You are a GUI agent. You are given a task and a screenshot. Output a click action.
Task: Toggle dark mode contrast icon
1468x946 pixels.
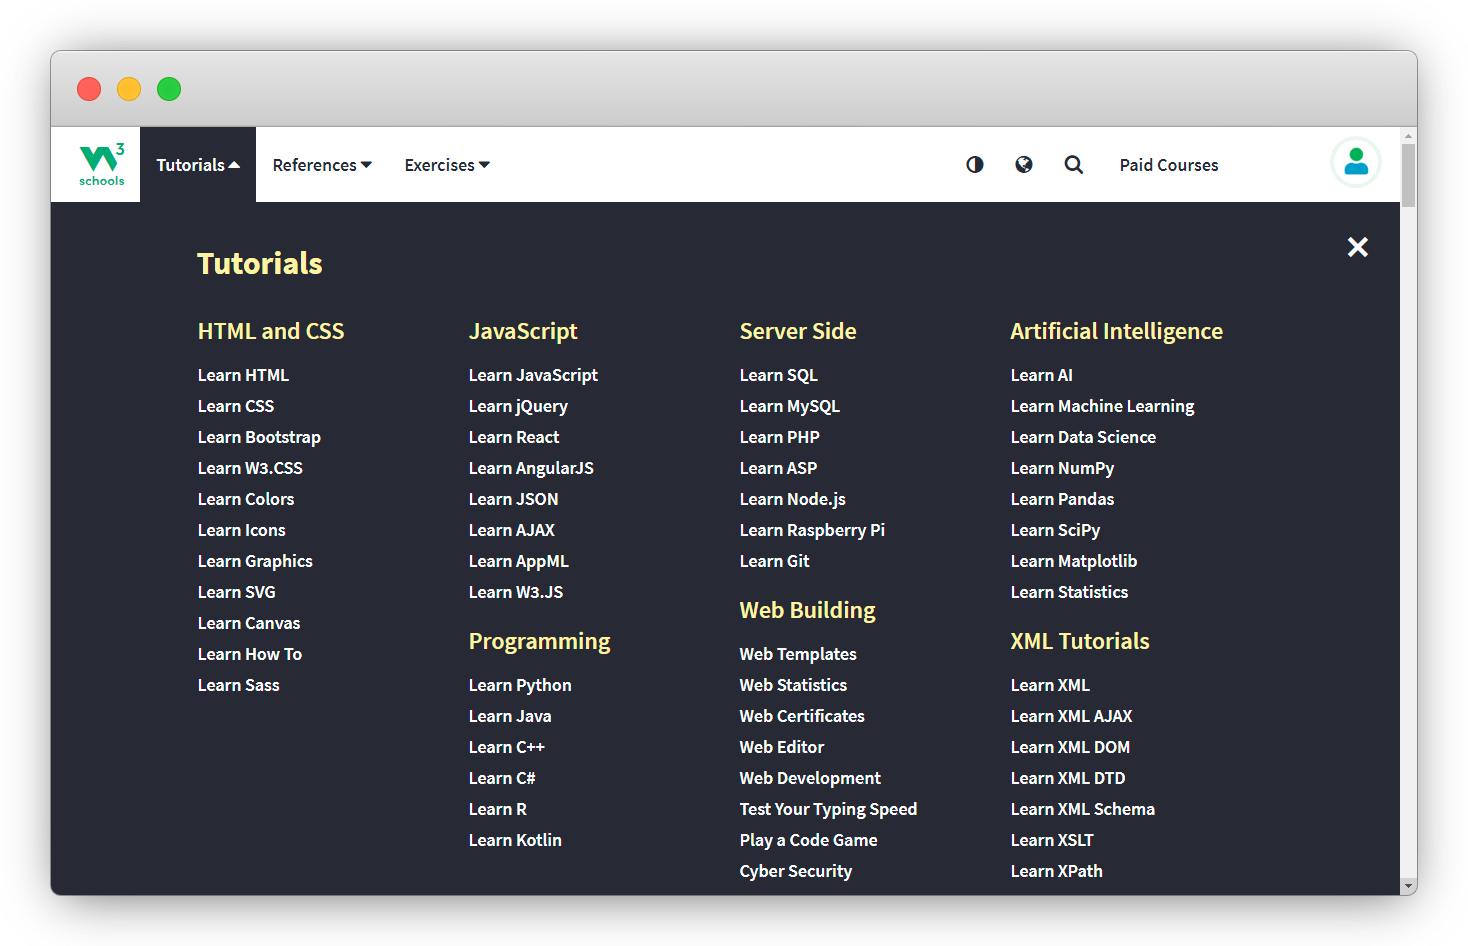pyautogui.click(x=975, y=164)
